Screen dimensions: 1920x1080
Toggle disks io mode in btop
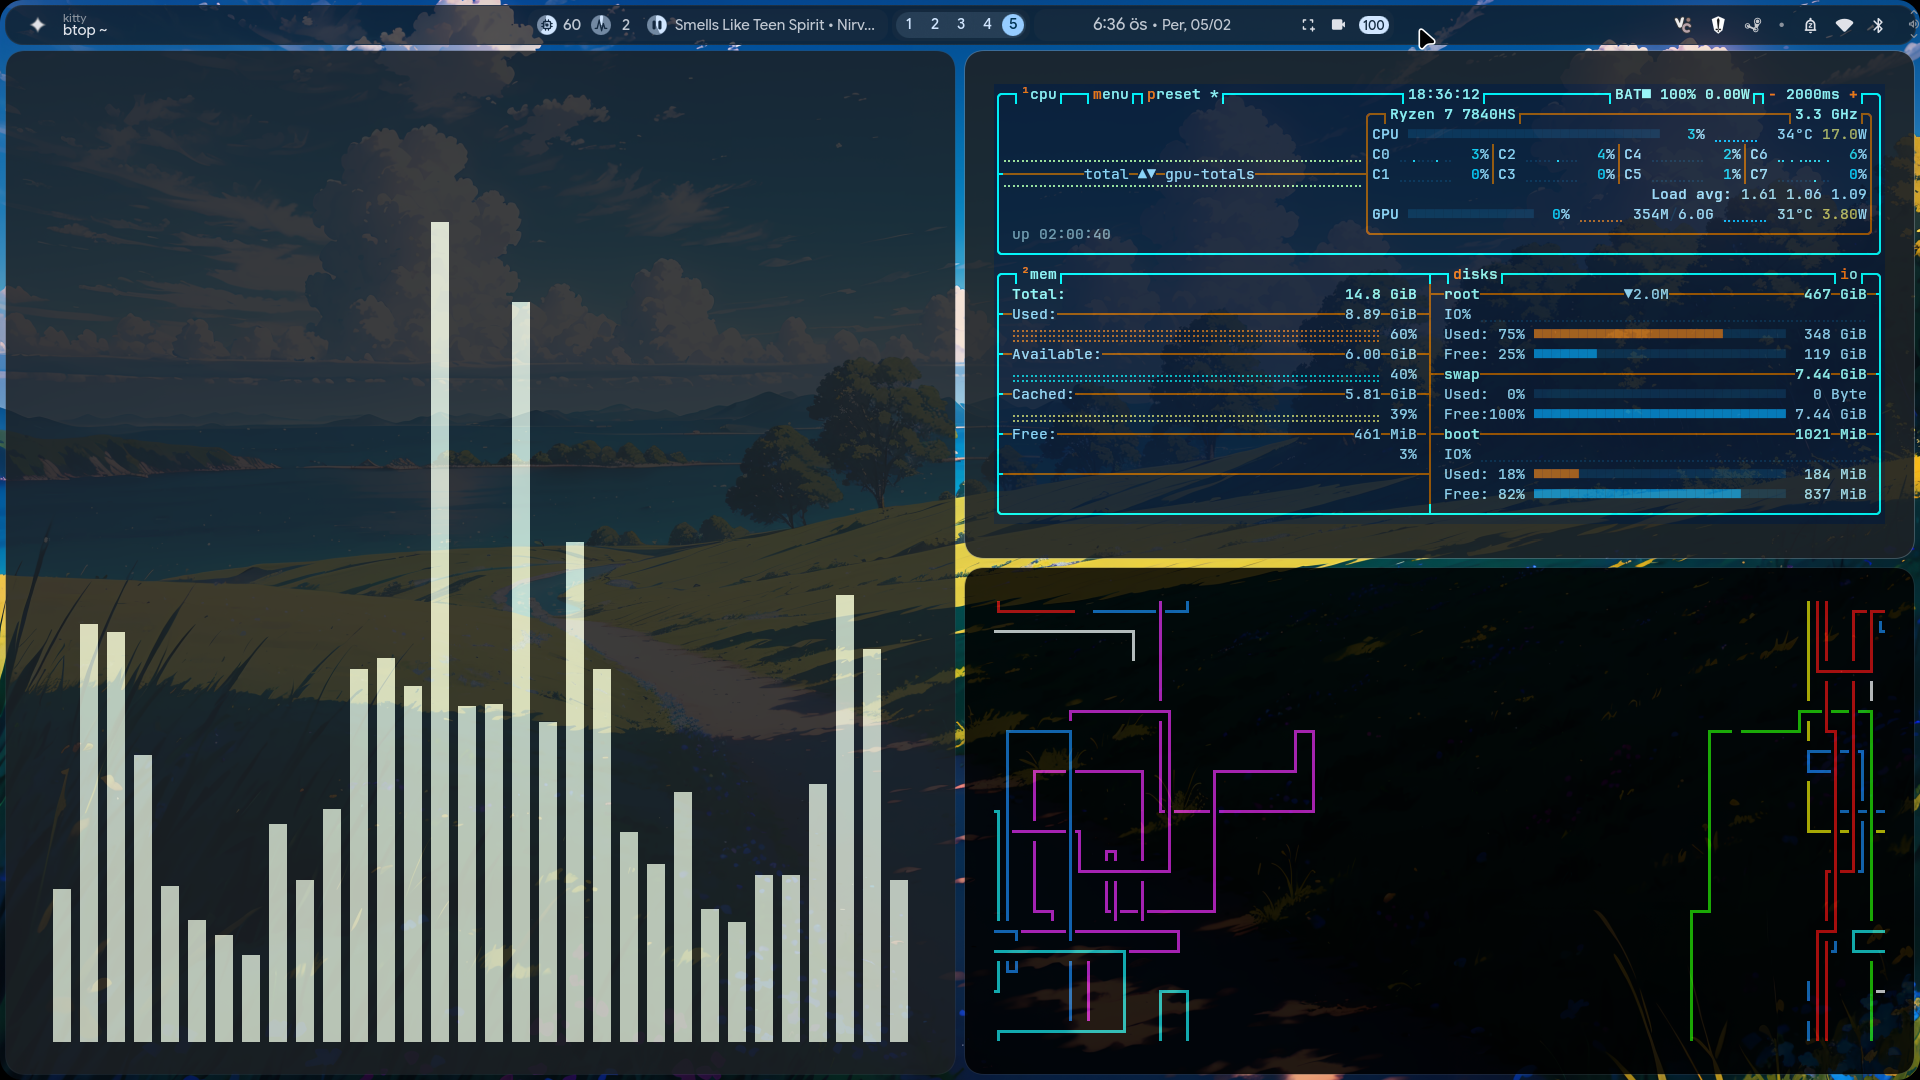click(1848, 275)
